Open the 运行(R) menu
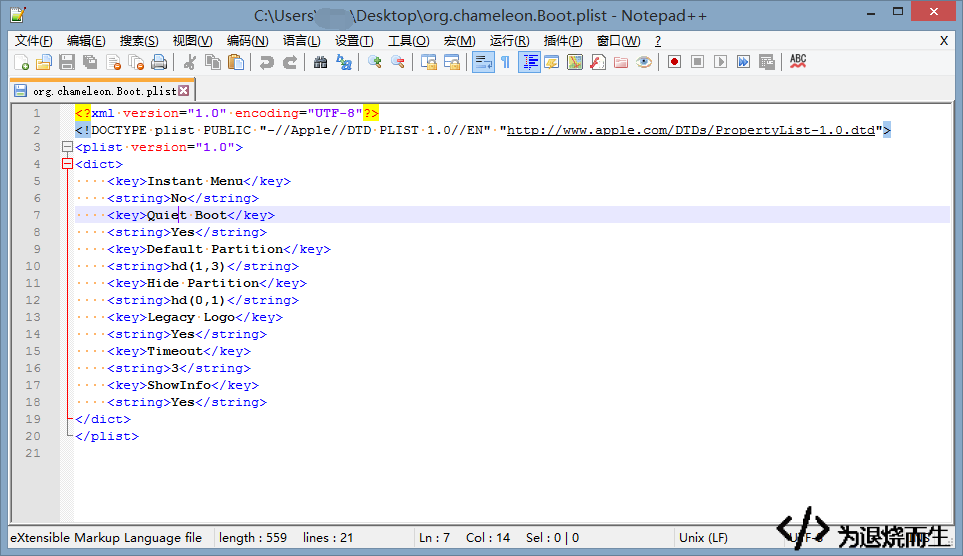 point(509,41)
